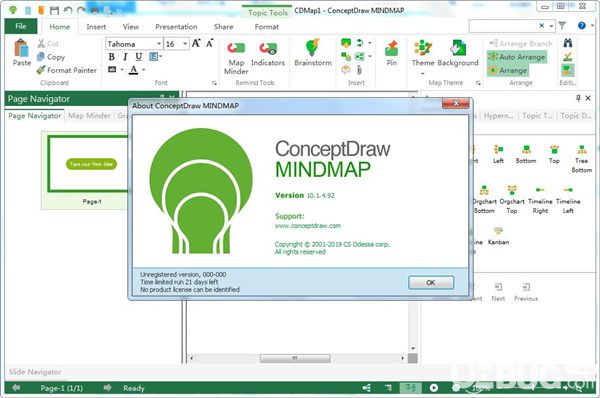This screenshot has height=398, width=600.
Task: Switch to the View ribbon tab
Action: tap(130, 27)
